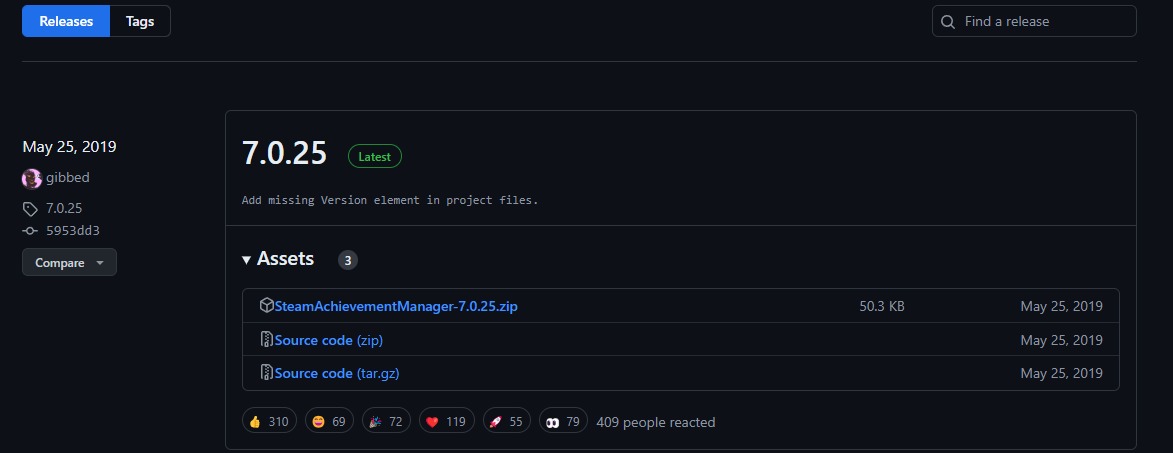
Task: Click the tag icon beside 7.0.25
Action: tap(30, 209)
